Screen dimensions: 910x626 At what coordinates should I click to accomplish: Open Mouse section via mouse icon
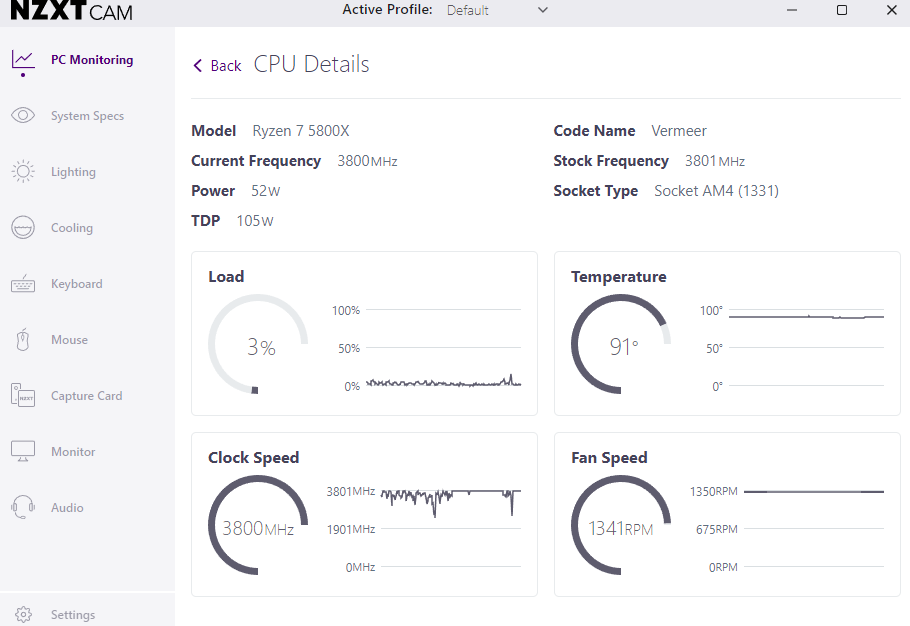tap(23, 340)
